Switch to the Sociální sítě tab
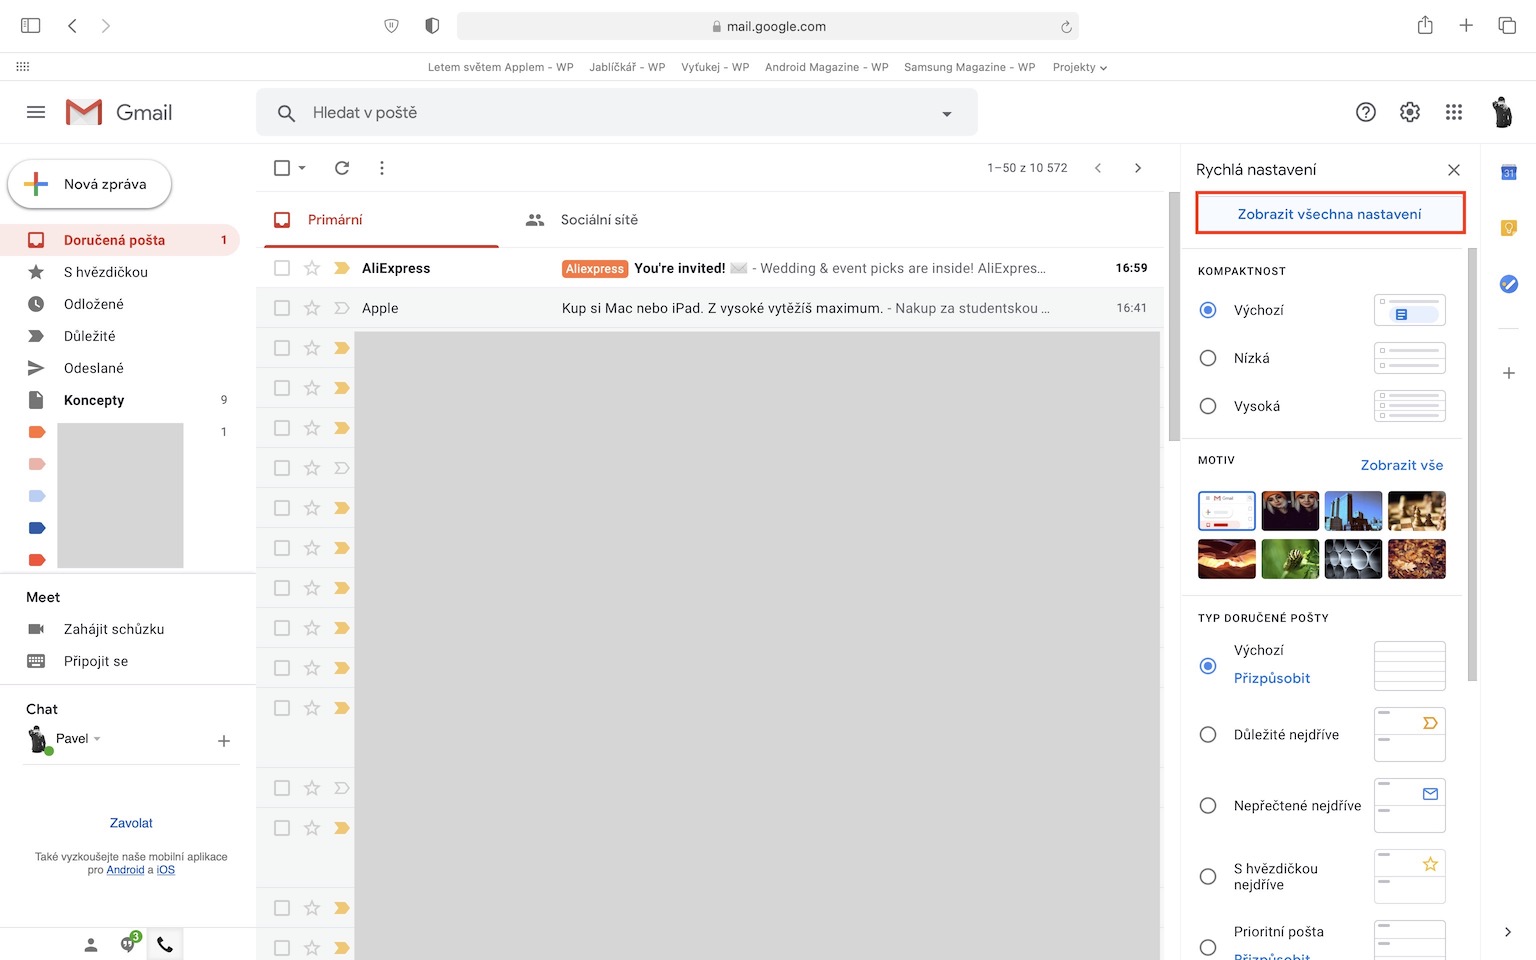 click(598, 220)
